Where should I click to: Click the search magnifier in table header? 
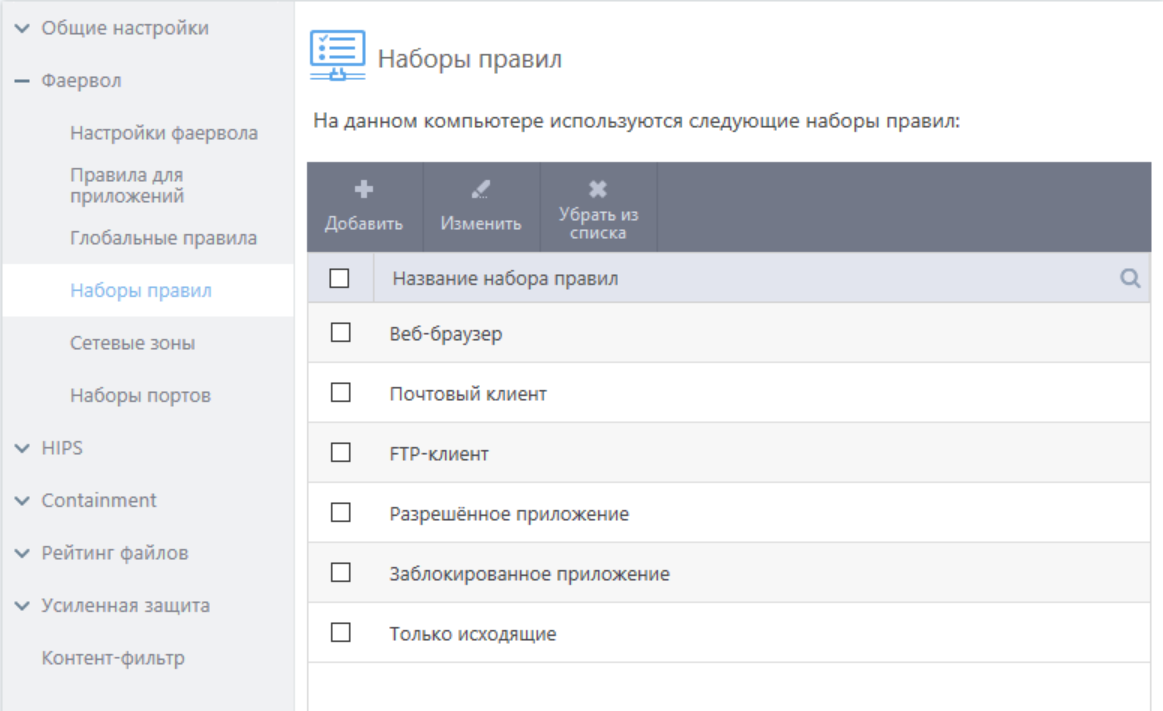[x=1130, y=279]
